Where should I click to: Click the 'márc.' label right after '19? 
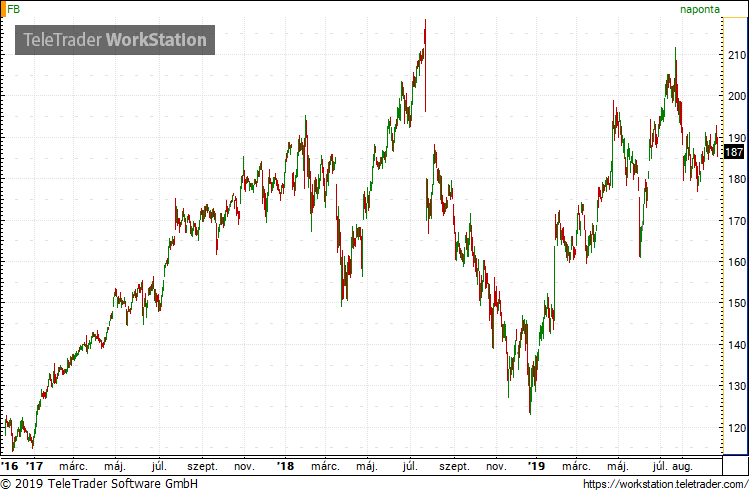tap(576, 466)
